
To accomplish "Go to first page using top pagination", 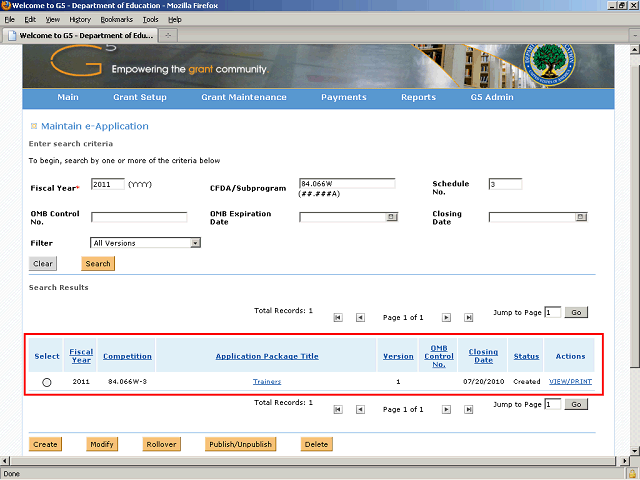I will coord(338,317).
